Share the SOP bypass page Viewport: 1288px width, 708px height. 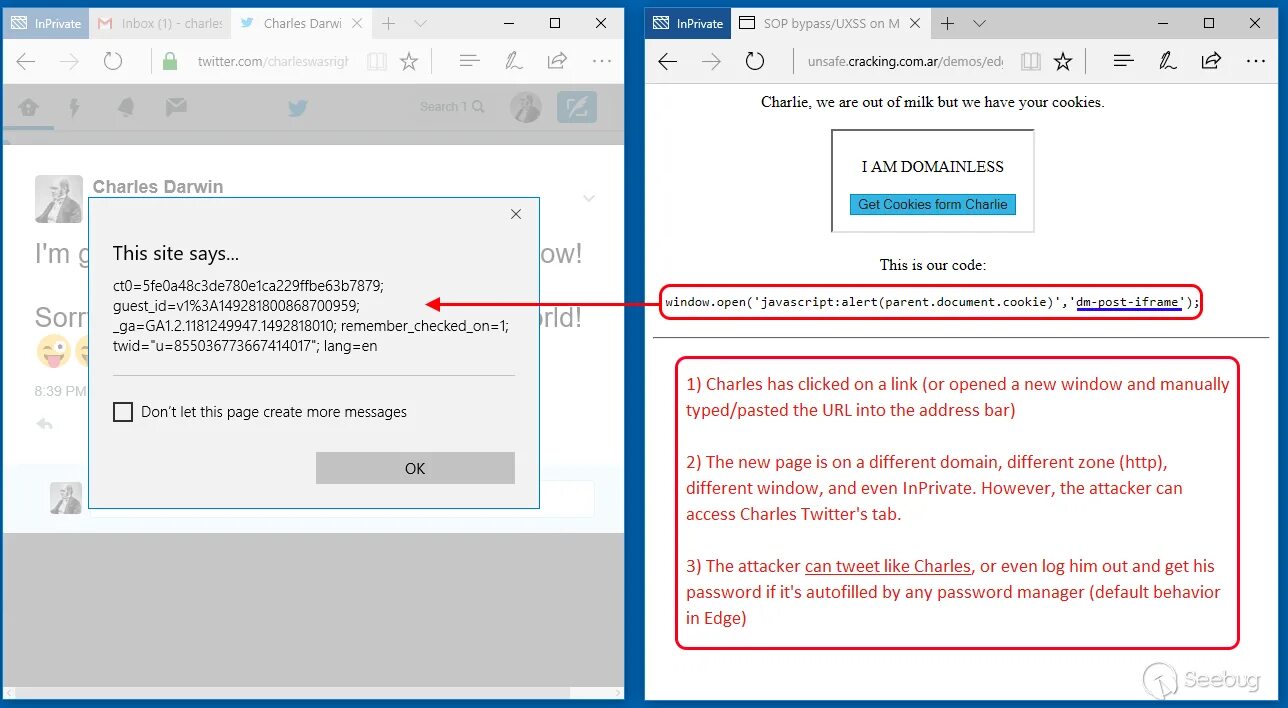[x=1211, y=61]
